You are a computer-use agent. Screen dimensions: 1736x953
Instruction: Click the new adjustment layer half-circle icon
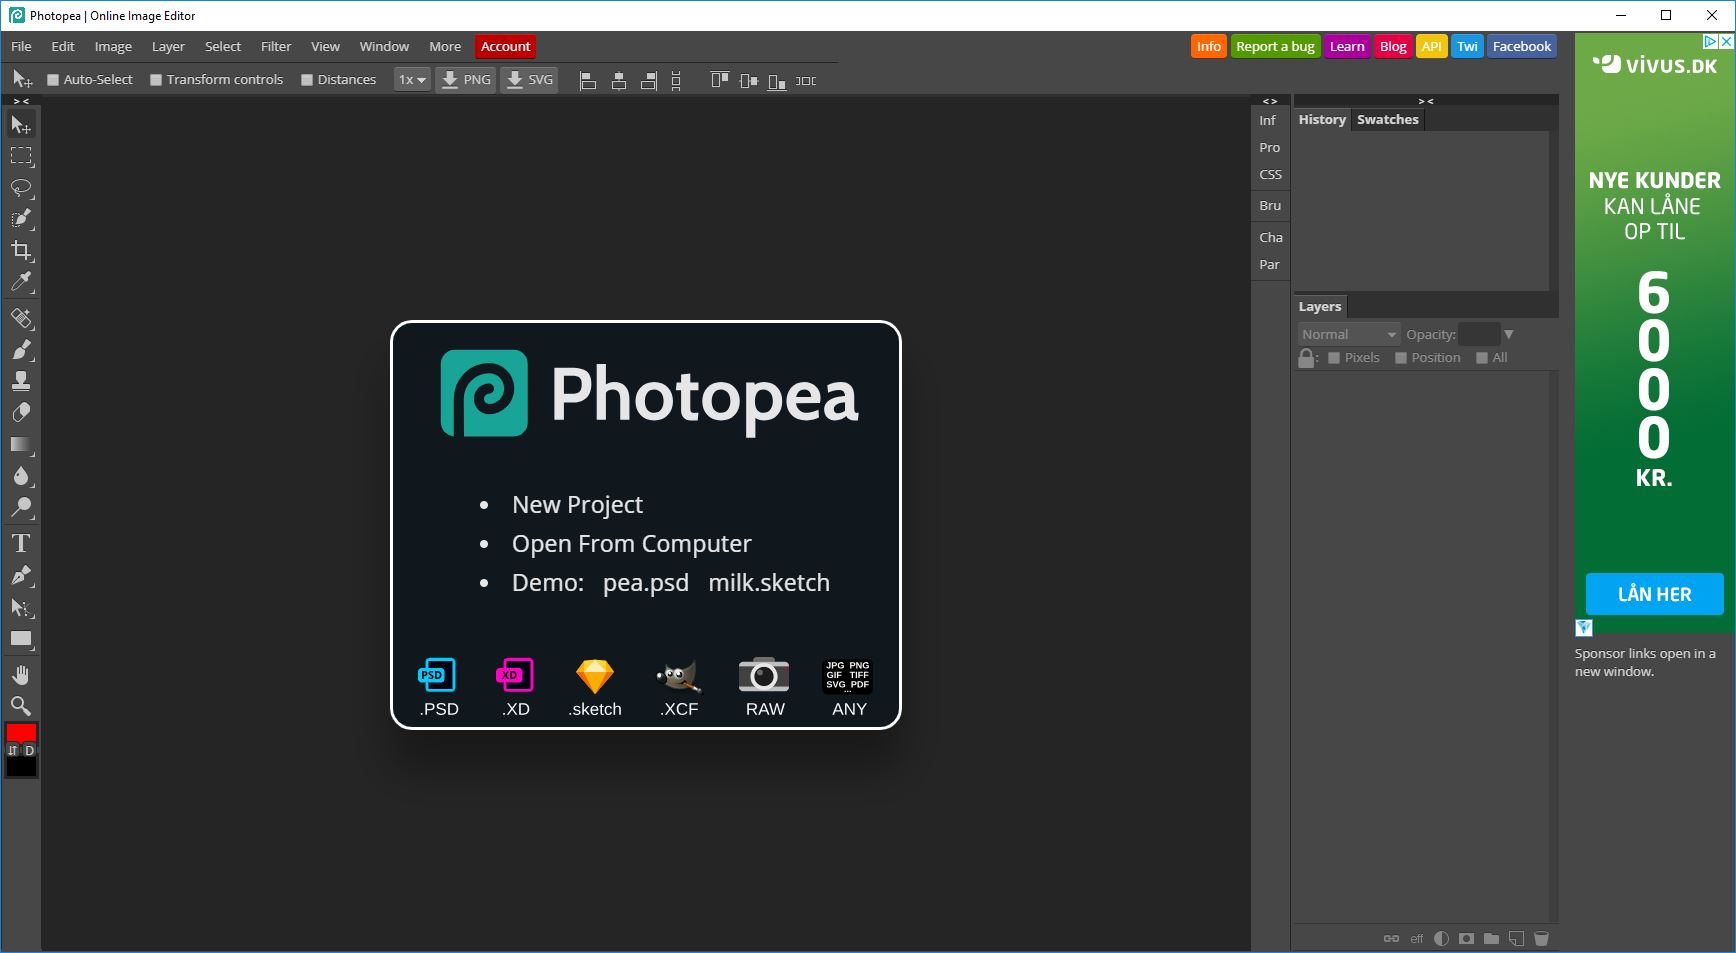point(1441,938)
